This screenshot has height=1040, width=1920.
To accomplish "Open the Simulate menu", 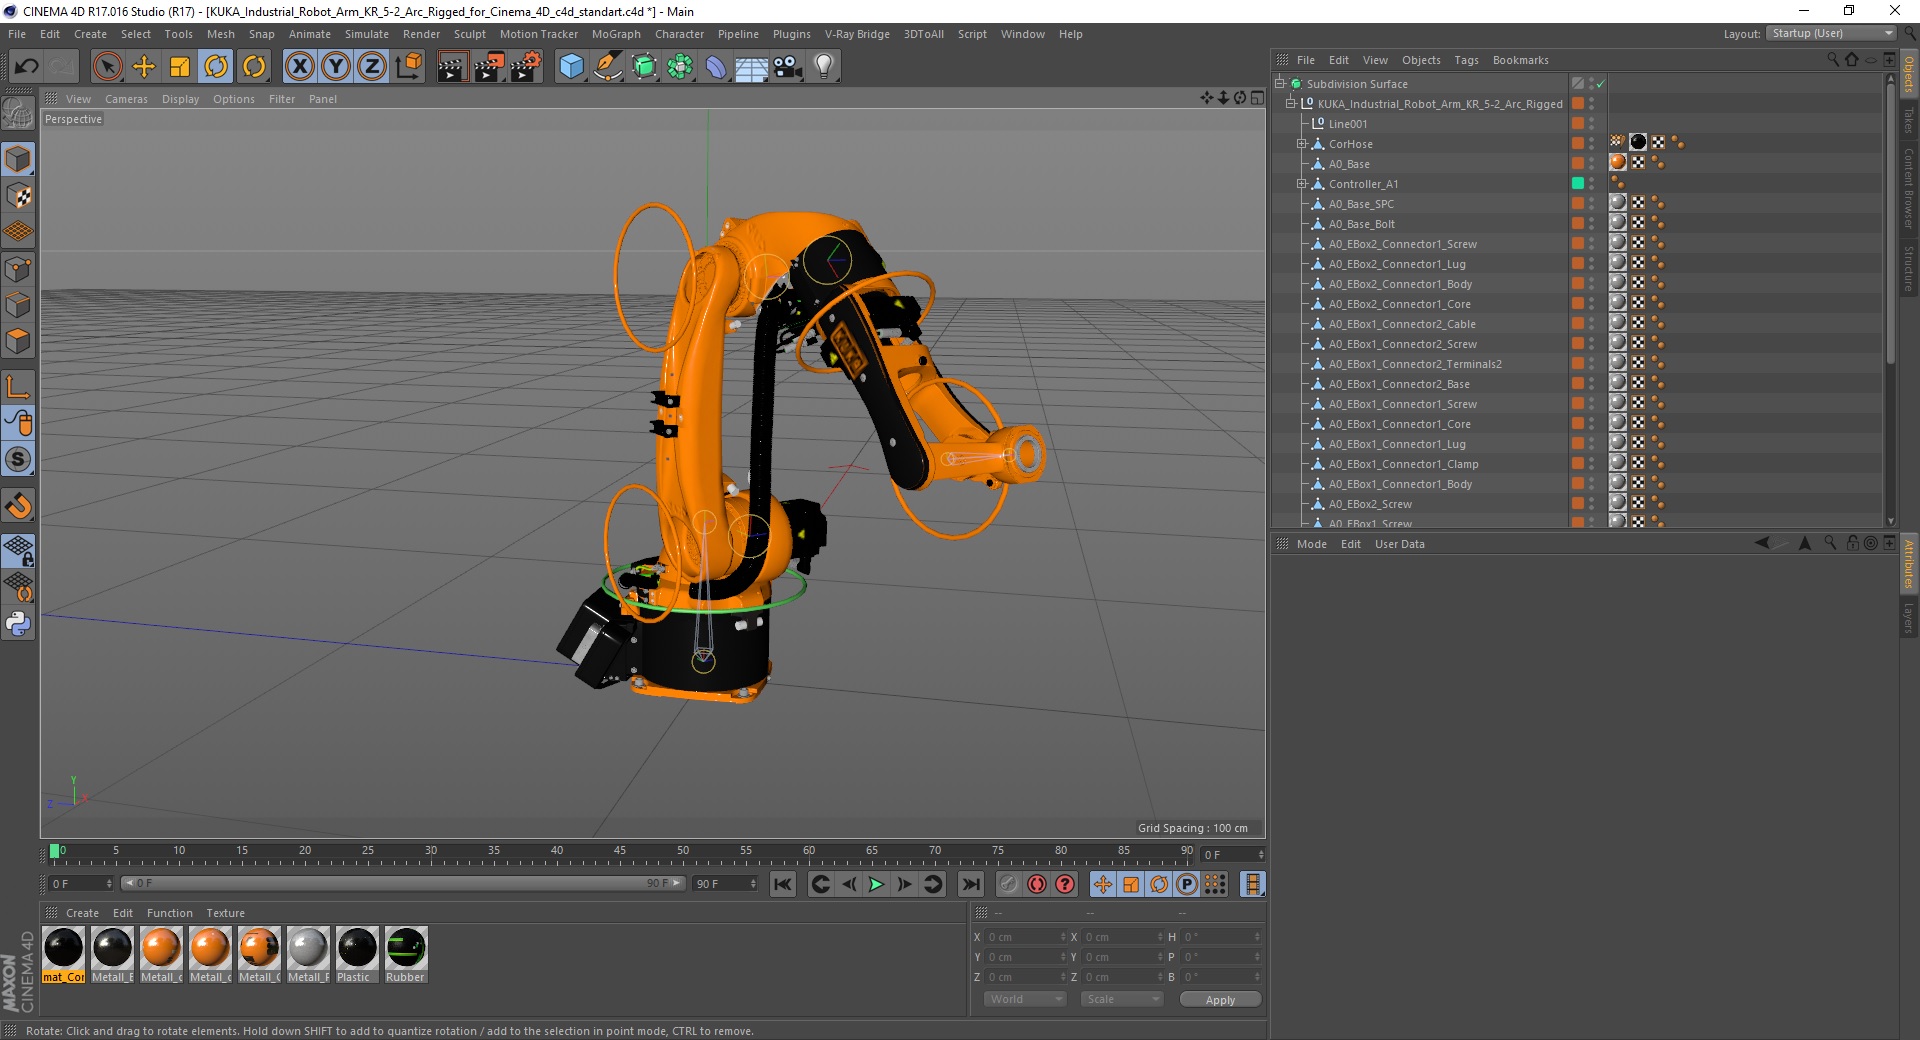I will pos(367,34).
